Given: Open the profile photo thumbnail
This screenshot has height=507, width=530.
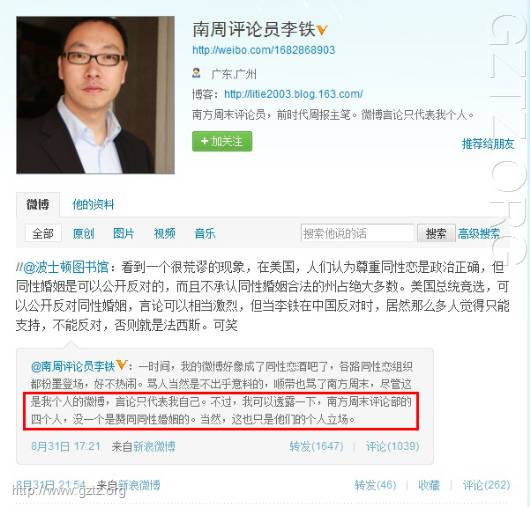Looking at the screenshot, I should pyautogui.click(x=95, y=95).
